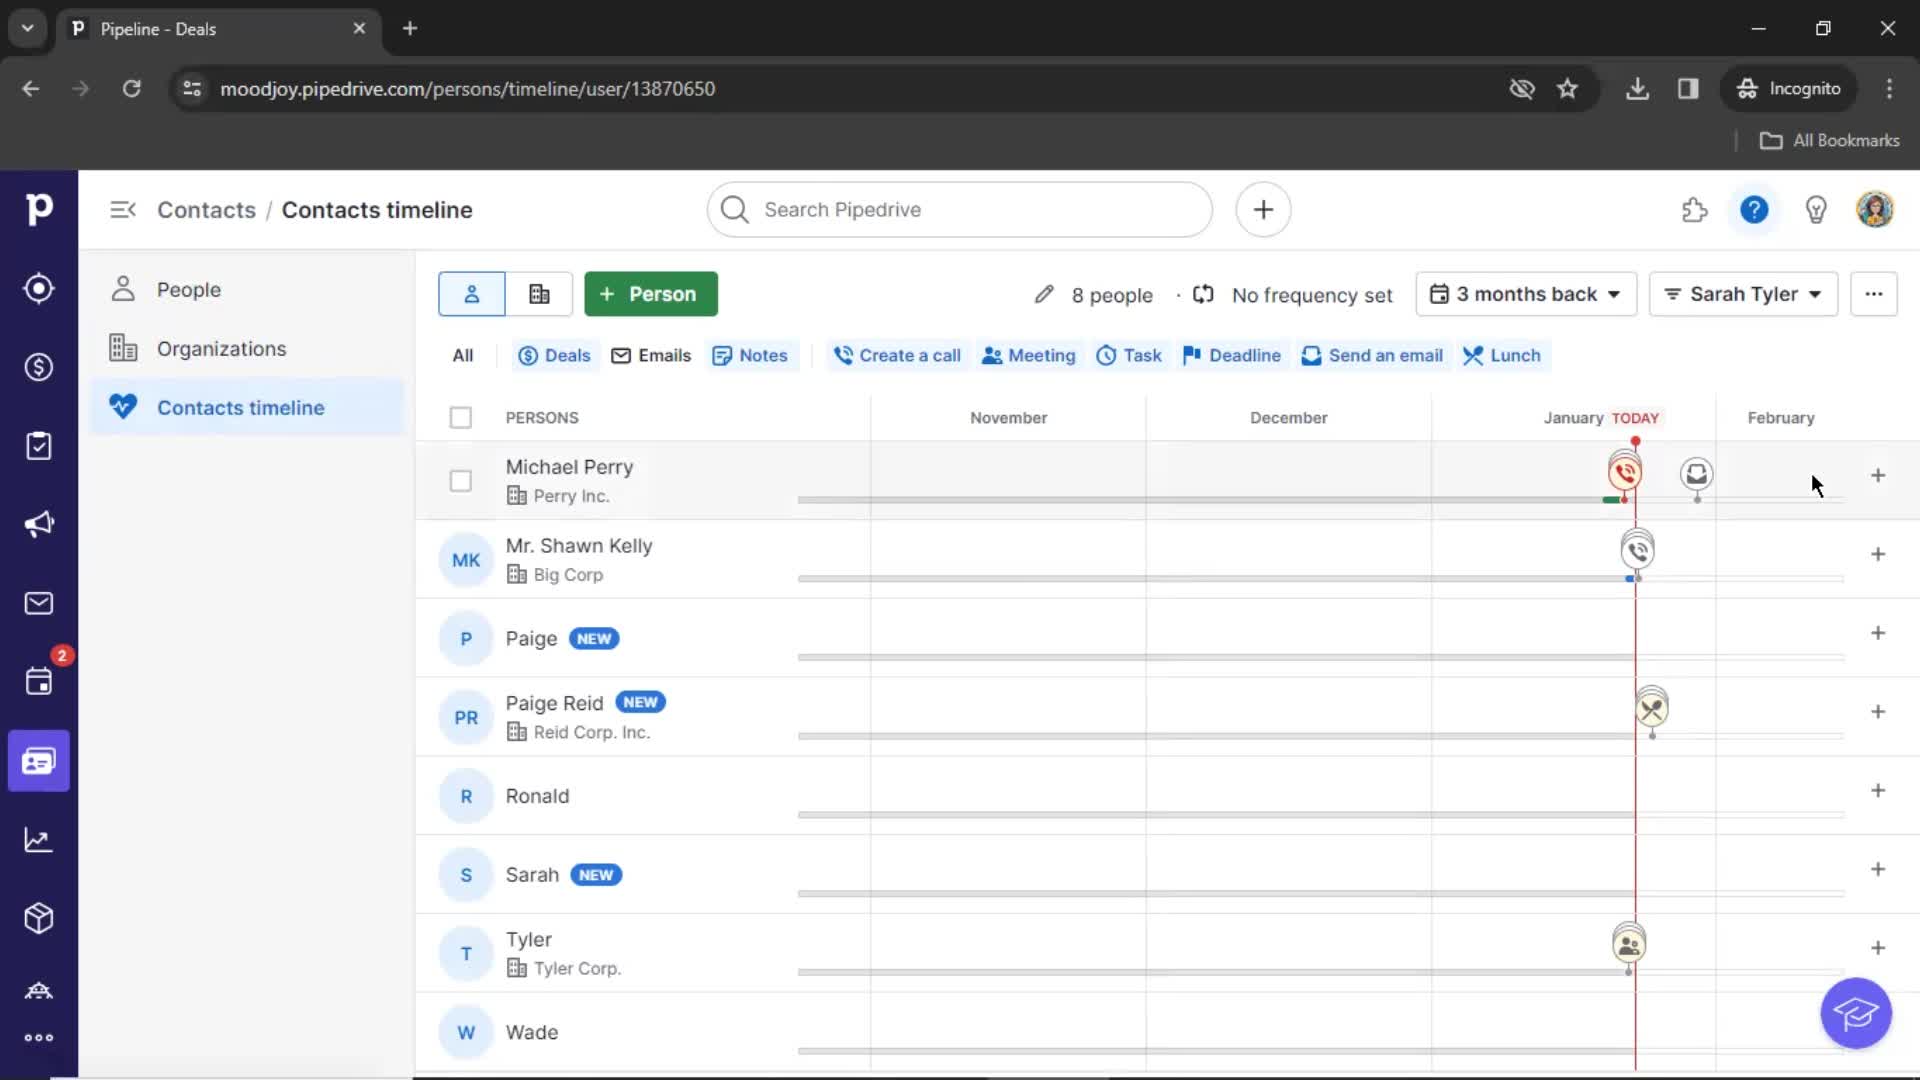
Task: Click the Deals filter tab
Action: (554, 355)
